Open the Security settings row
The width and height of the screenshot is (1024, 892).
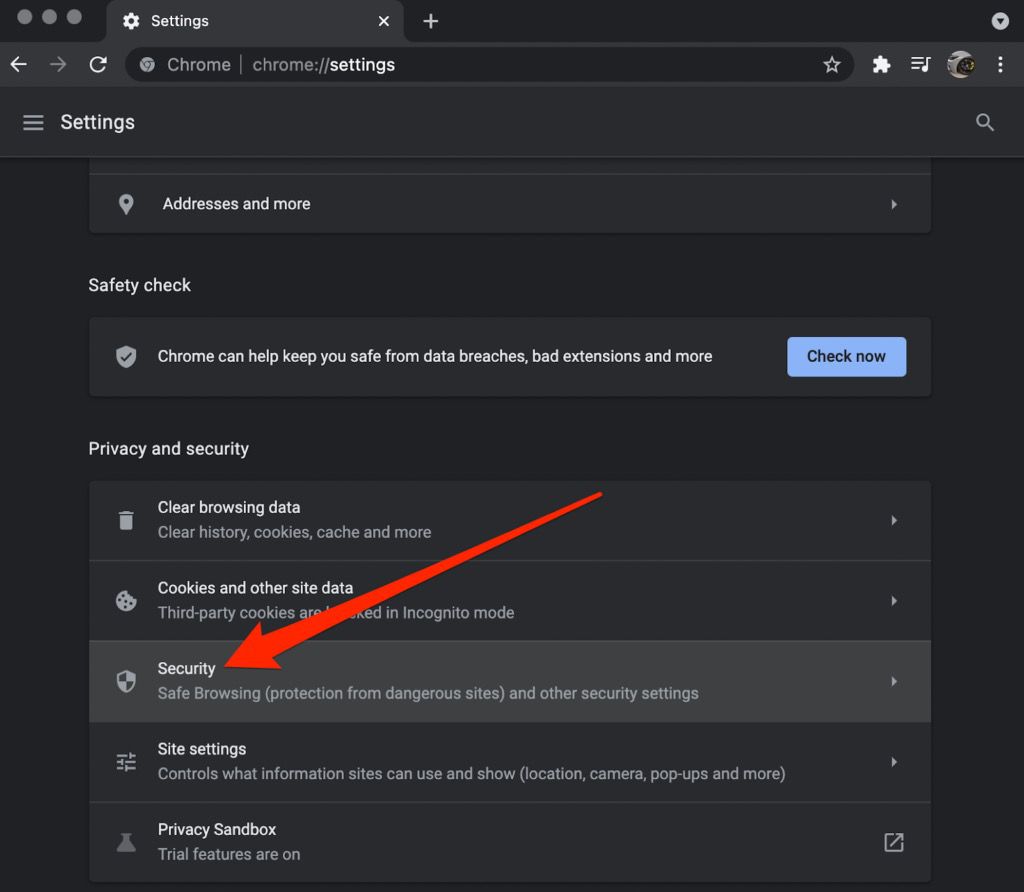(509, 681)
